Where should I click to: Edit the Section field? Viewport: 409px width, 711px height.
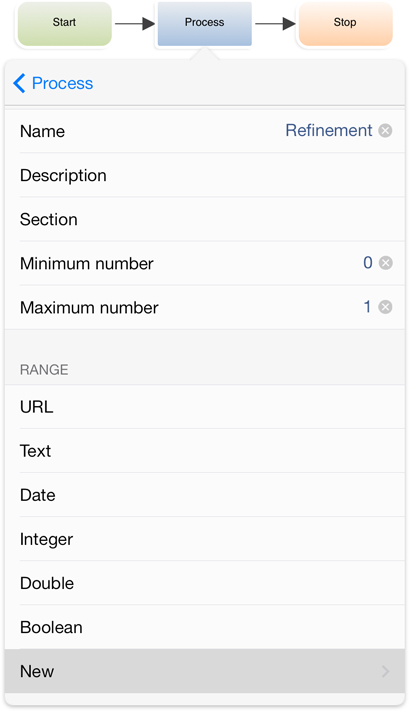click(x=204, y=219)
